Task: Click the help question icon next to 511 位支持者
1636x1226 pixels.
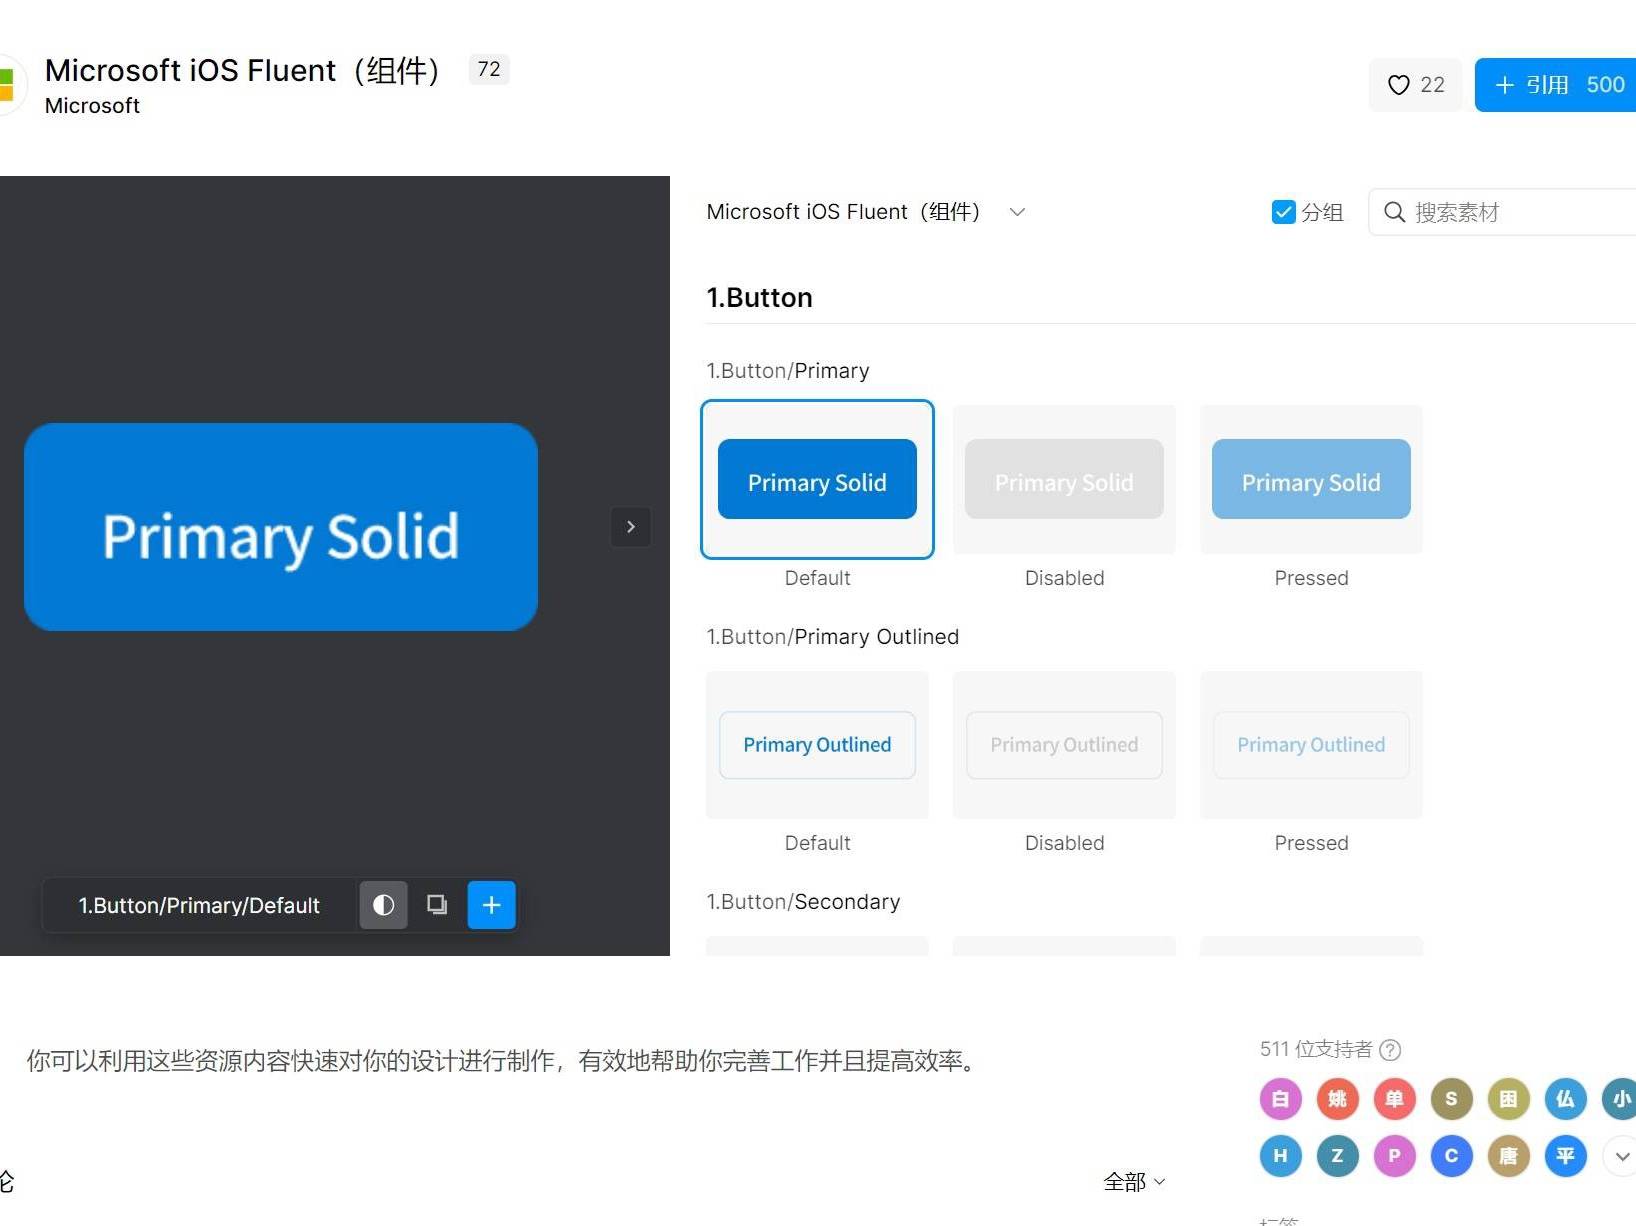Action: (x=1390, y=1050)
